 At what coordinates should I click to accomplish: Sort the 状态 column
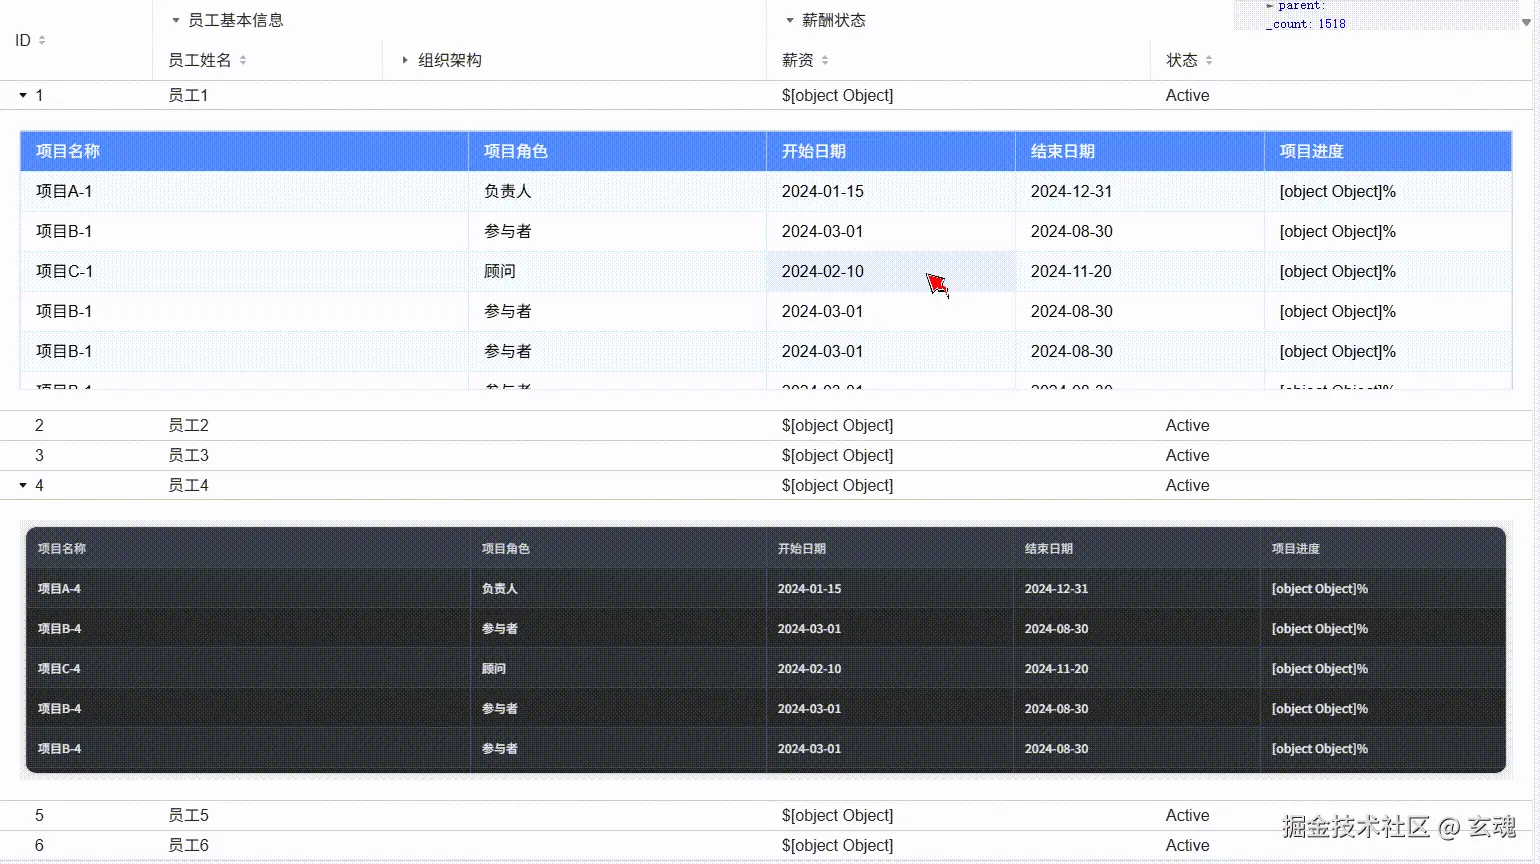point(1209,60)
